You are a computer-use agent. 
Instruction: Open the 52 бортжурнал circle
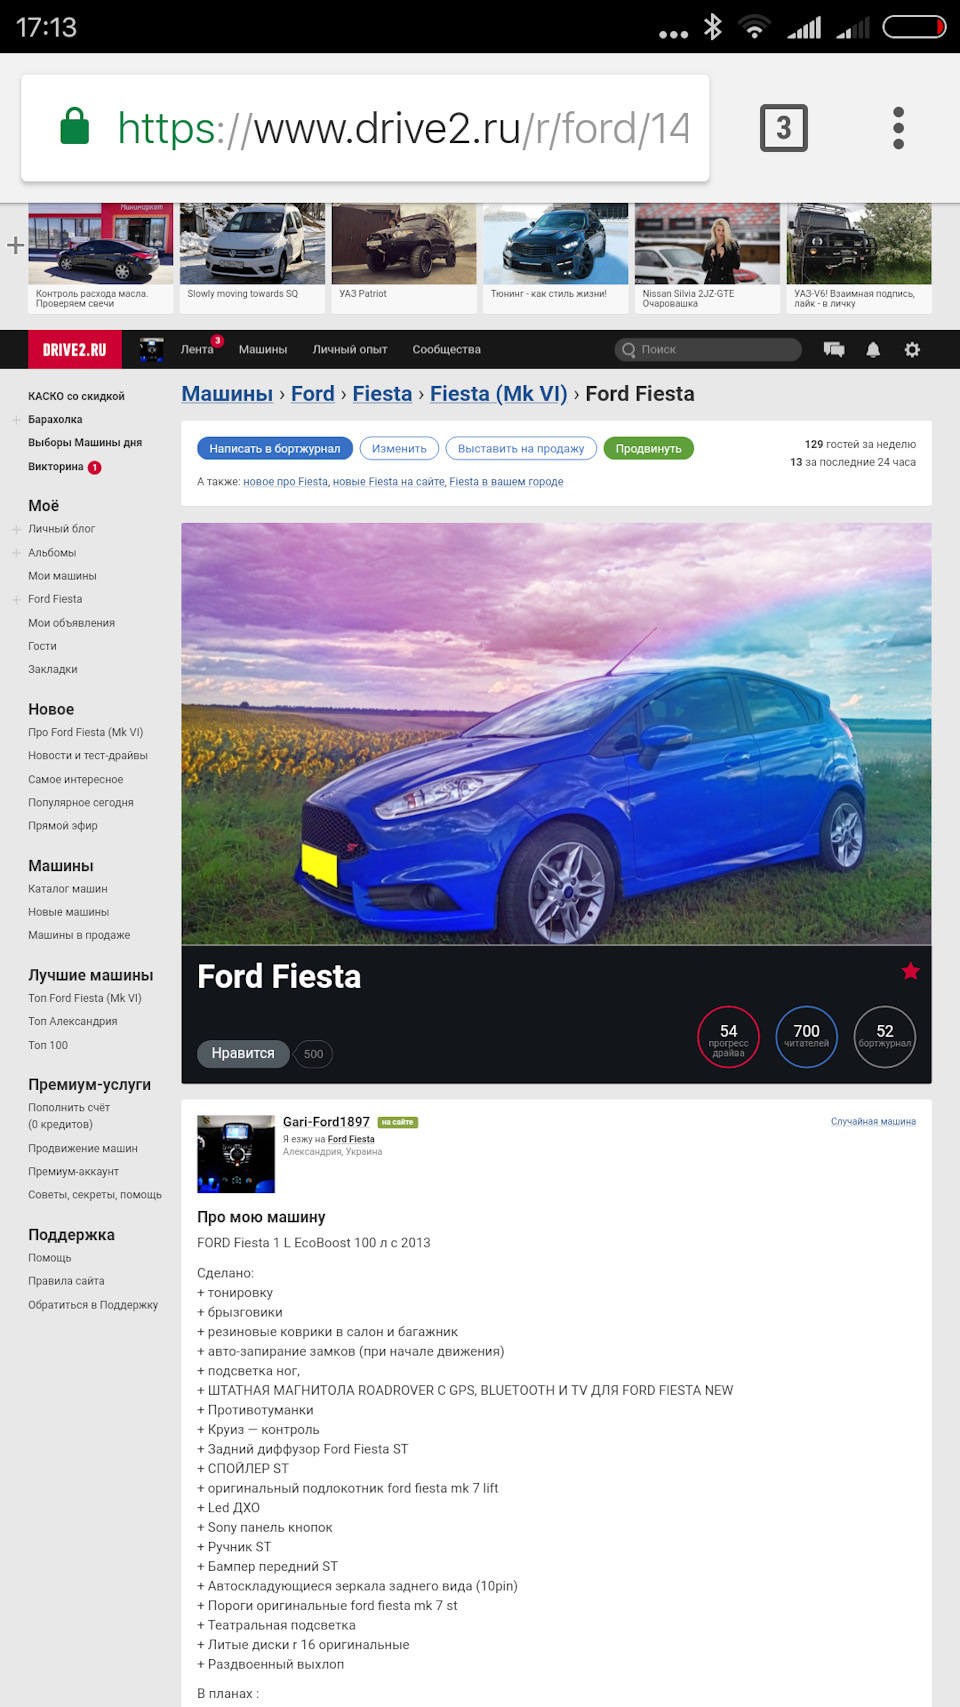tap(885, 1037)
